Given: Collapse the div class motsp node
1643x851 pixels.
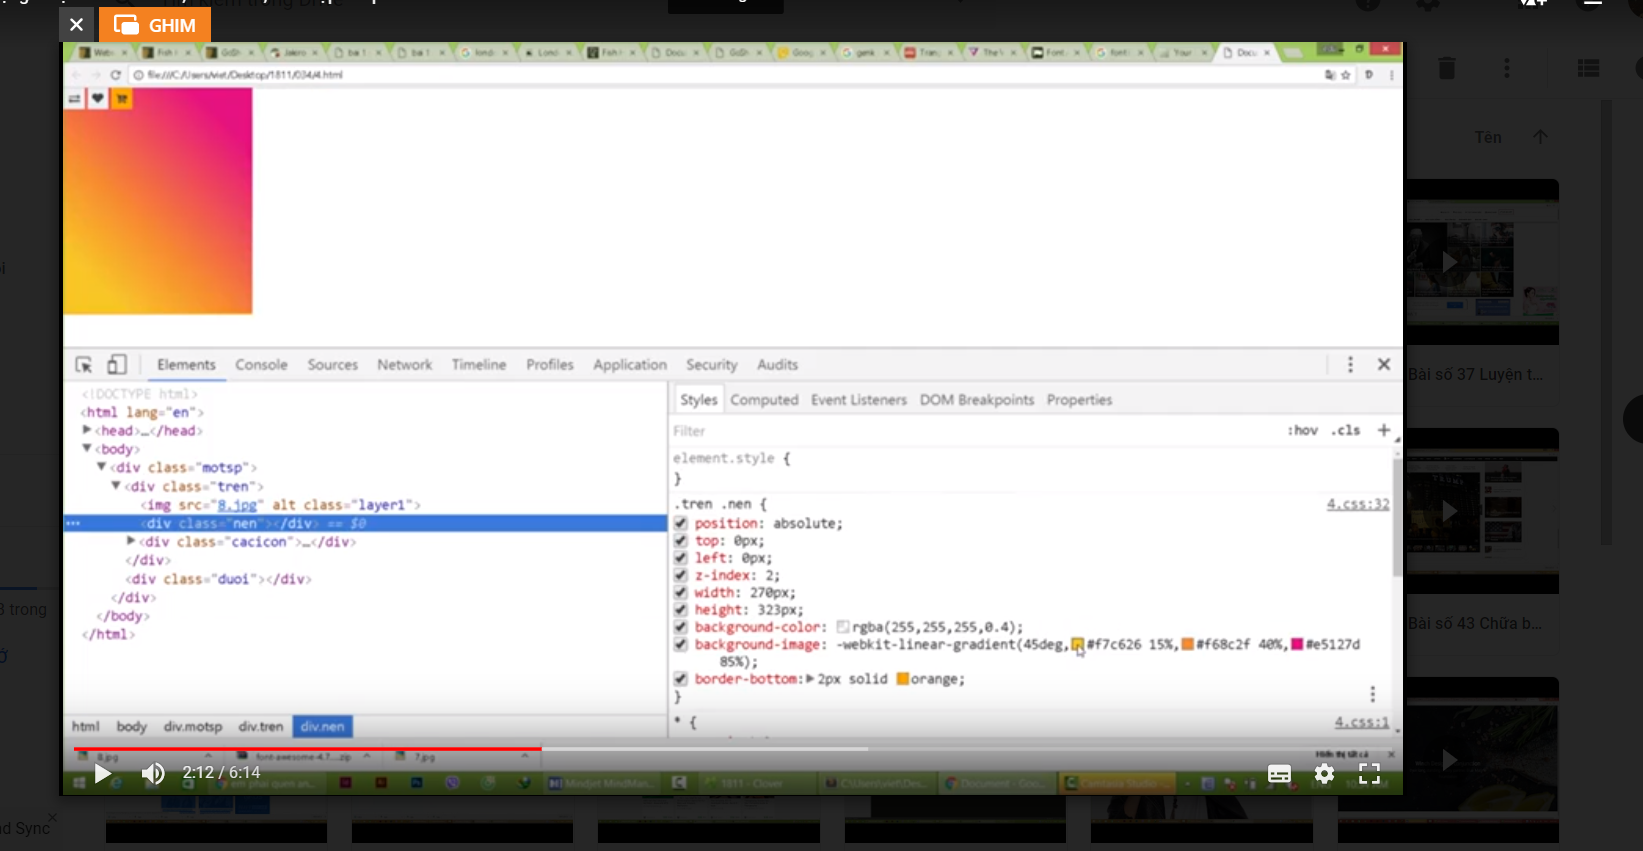Looking at the screenshot, I should tap(101, 467).
